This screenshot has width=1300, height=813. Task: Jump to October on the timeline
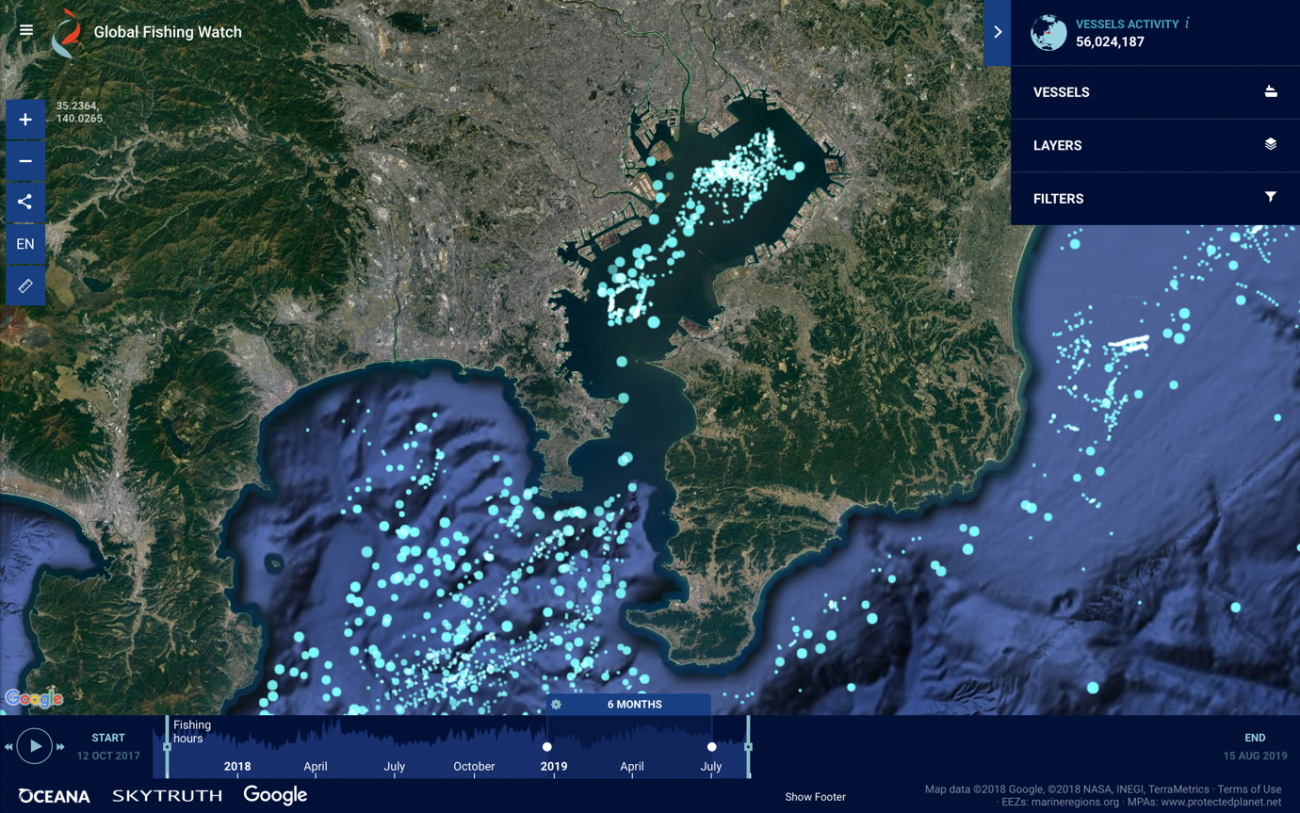(474, 767)
